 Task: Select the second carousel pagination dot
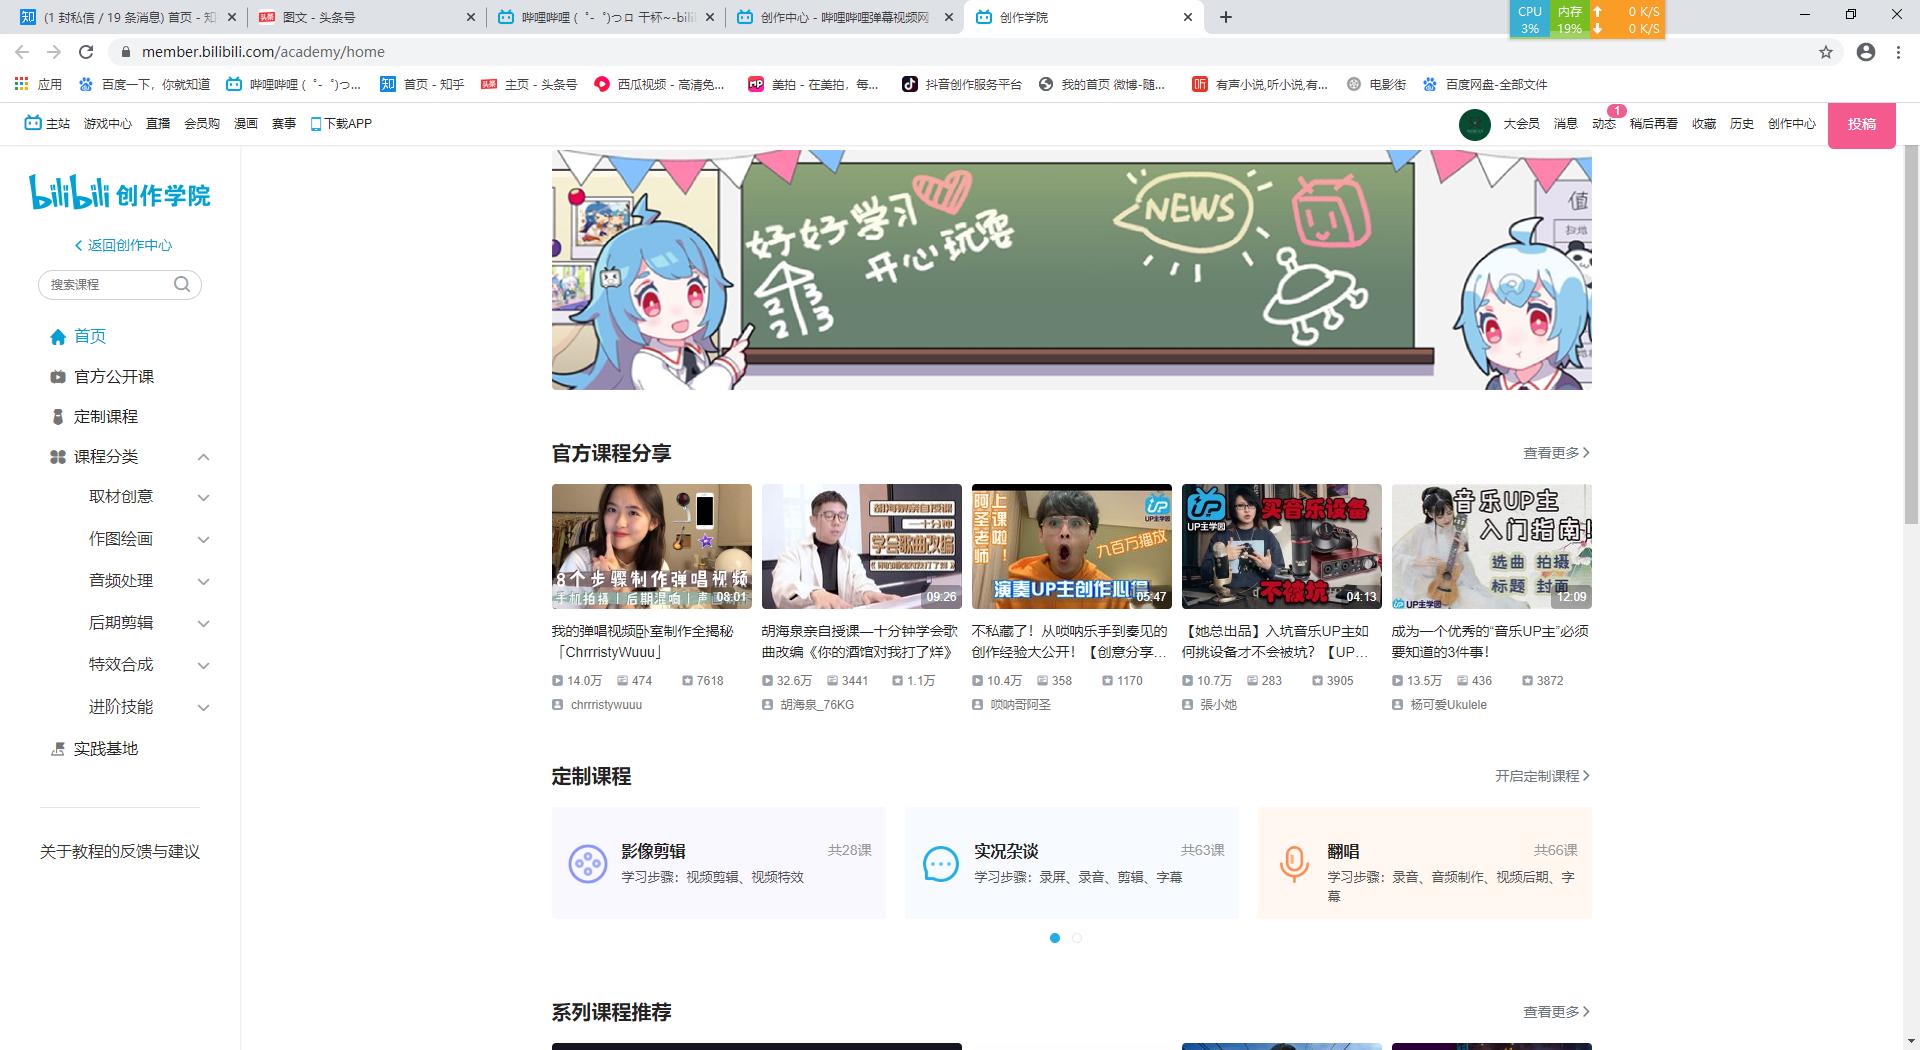pos(1077,938)
